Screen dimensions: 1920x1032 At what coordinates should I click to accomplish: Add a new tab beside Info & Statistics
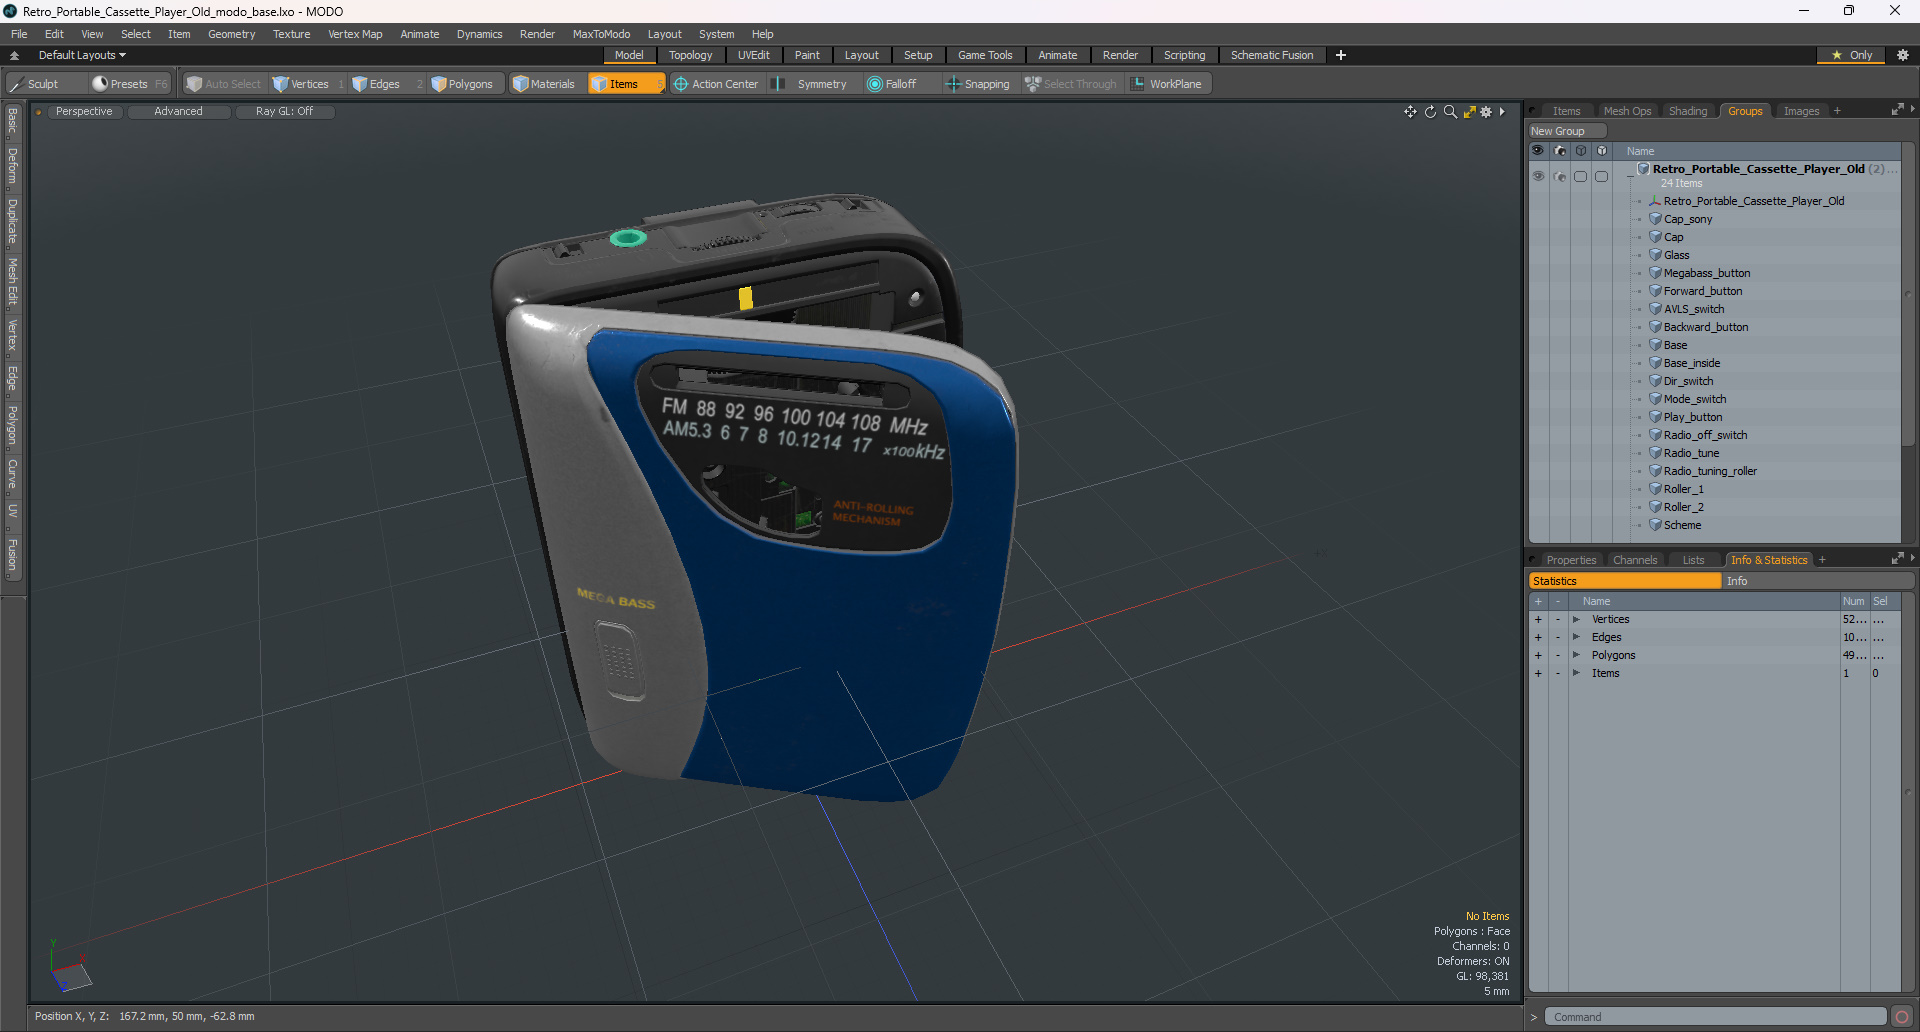(1822, 560)
